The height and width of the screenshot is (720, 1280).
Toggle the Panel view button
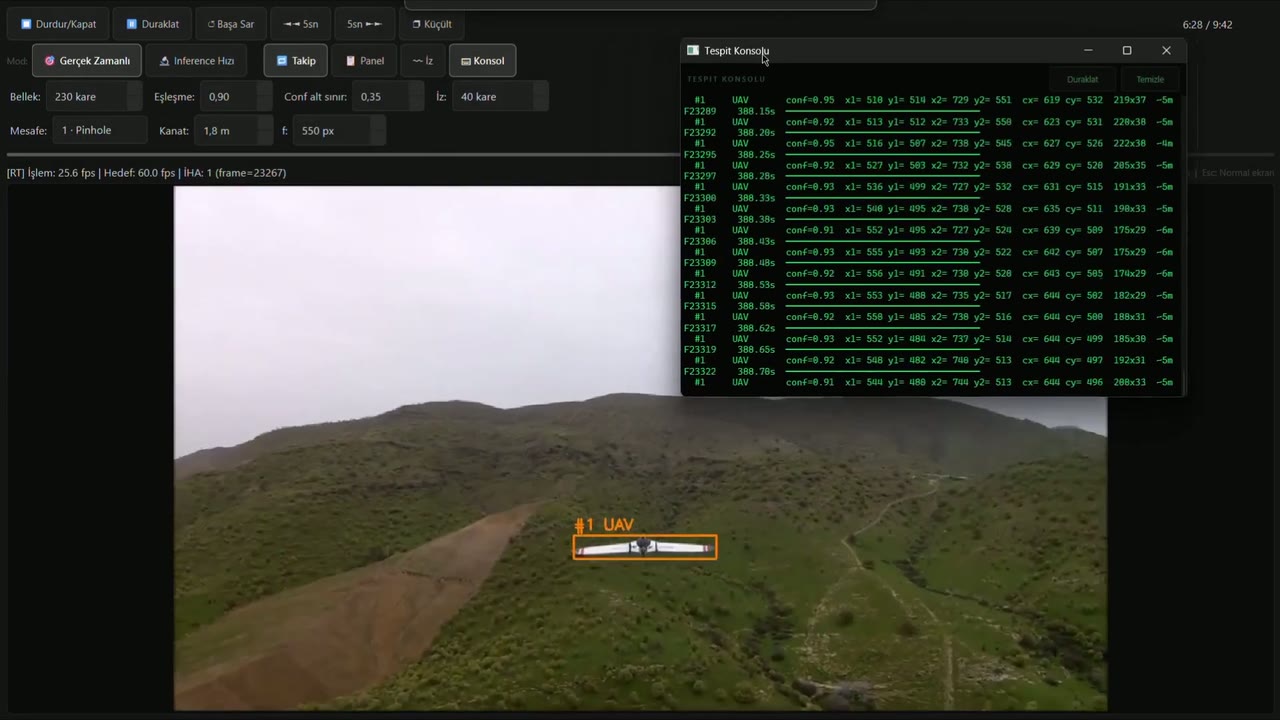click(x=364, y=61)
